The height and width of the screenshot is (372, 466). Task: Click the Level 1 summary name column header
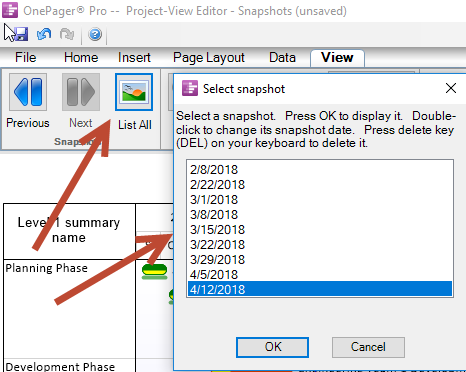[69, 231]
